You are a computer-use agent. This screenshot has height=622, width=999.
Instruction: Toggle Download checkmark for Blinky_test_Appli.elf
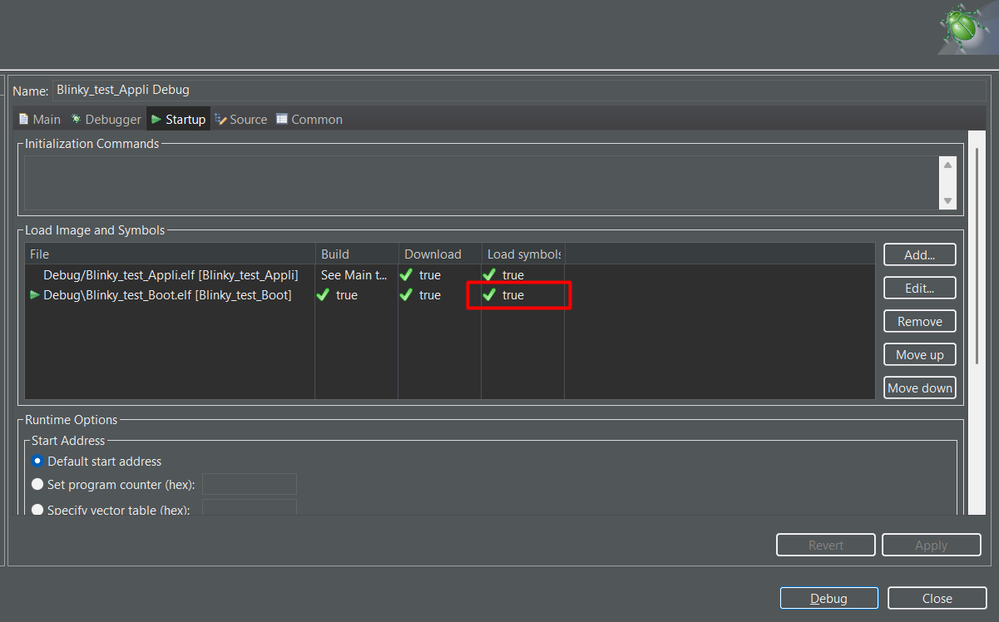click(406, 275)
